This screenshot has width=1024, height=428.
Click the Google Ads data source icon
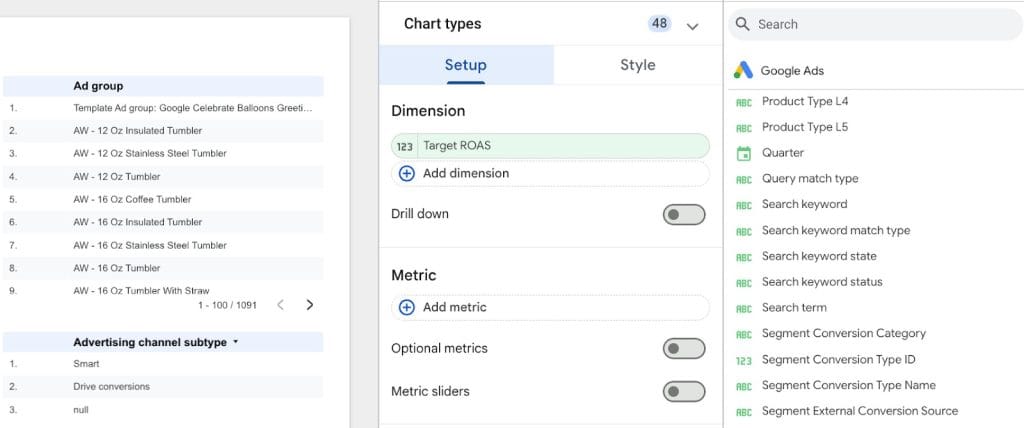pos(743,70)
